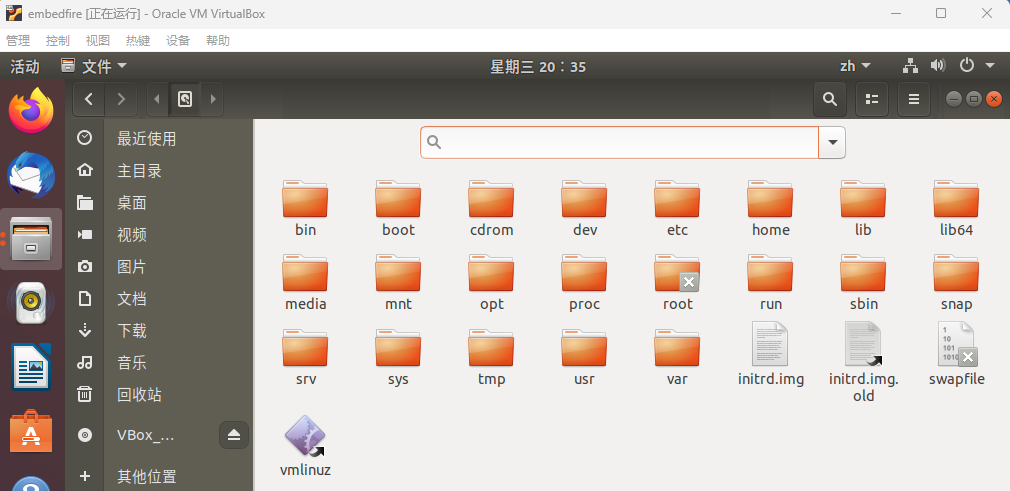Open the zh input language dropdown
Screen dimensions: 1010x491
tap(855, 66)
